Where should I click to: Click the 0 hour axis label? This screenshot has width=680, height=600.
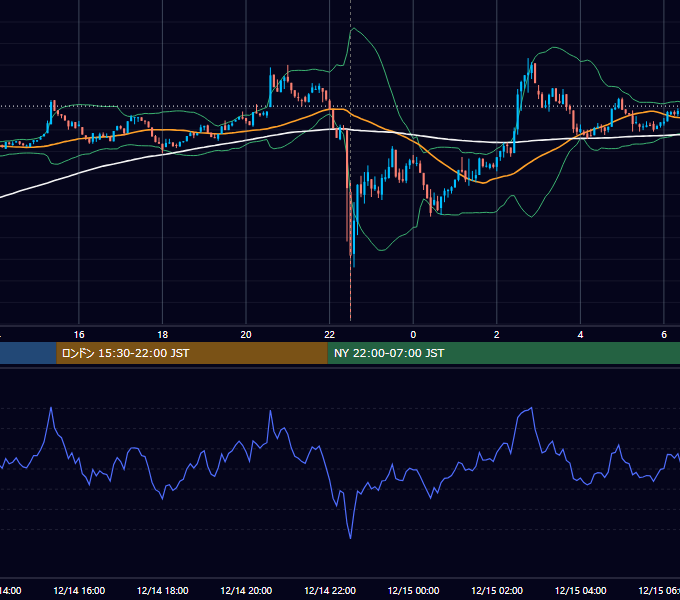(x=413, y=335)
